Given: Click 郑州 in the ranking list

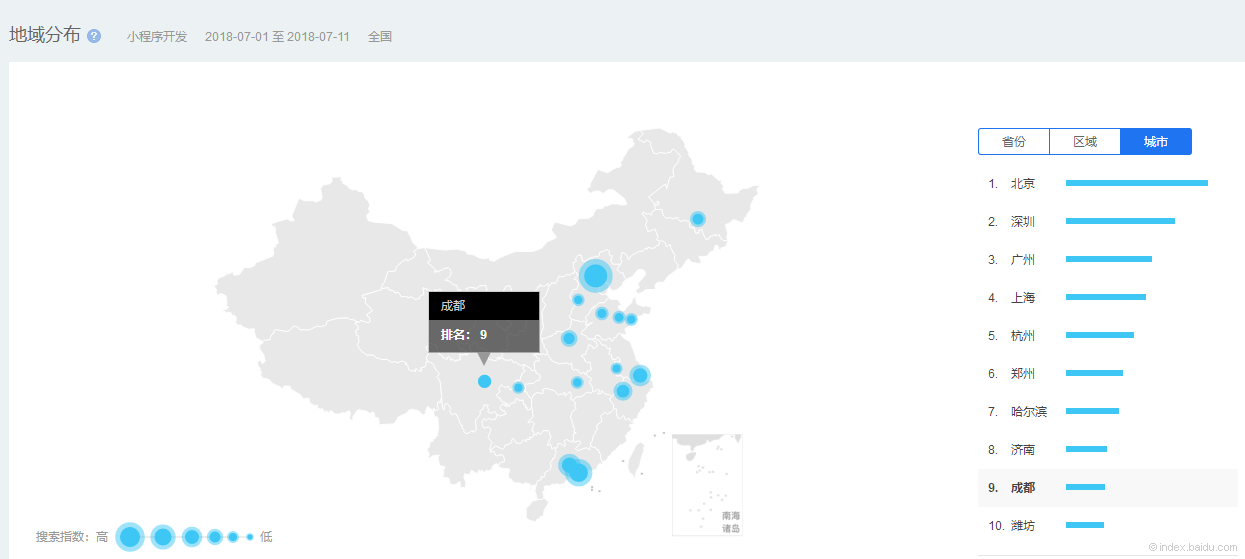Looking at the screenshot, I should point(1023,374).
